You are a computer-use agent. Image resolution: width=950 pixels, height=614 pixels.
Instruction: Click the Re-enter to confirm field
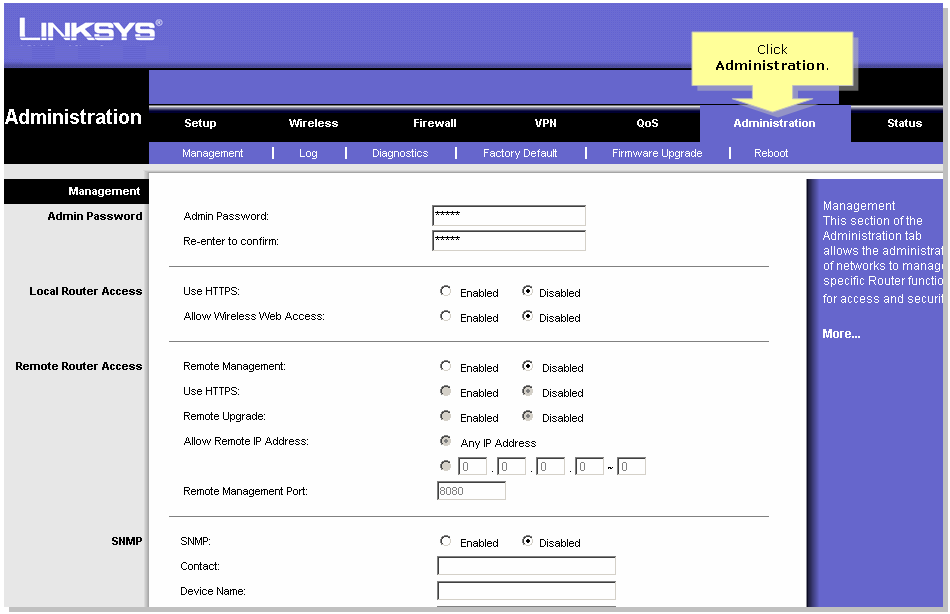[x=509, y=241]
